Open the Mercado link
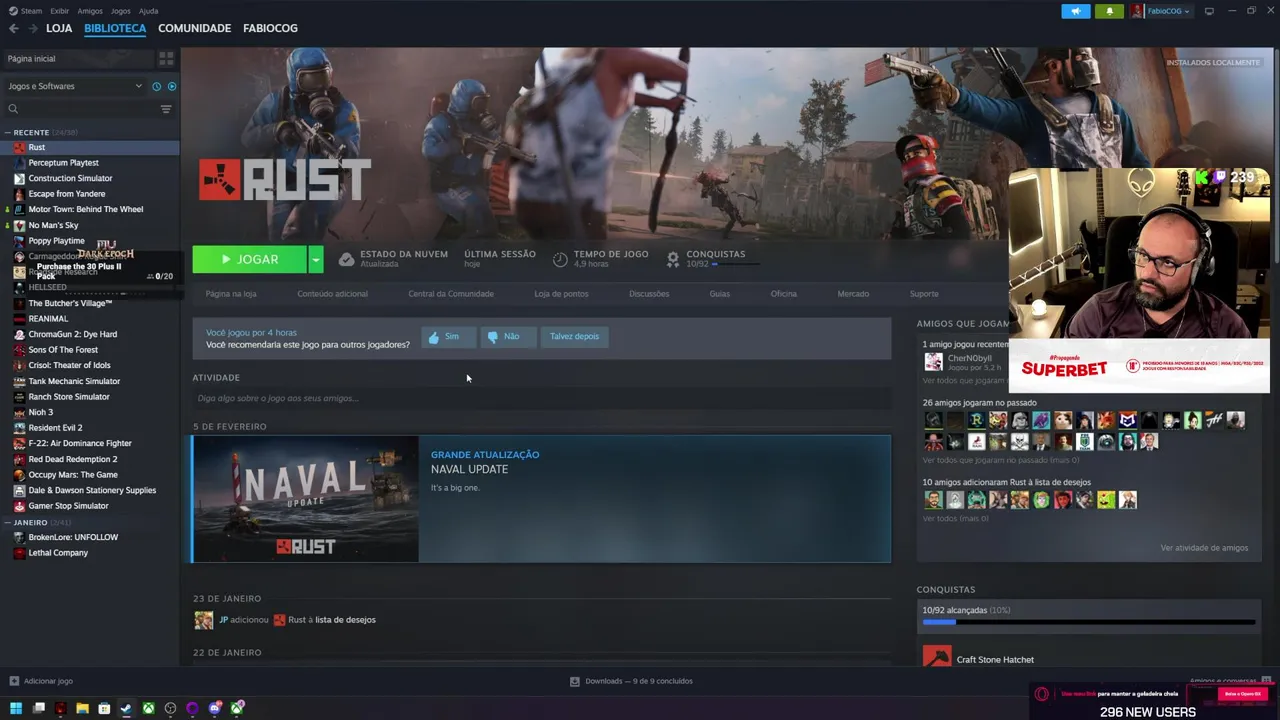The height and width of the screenshot is (720, 1280). [x=853, y=294]
